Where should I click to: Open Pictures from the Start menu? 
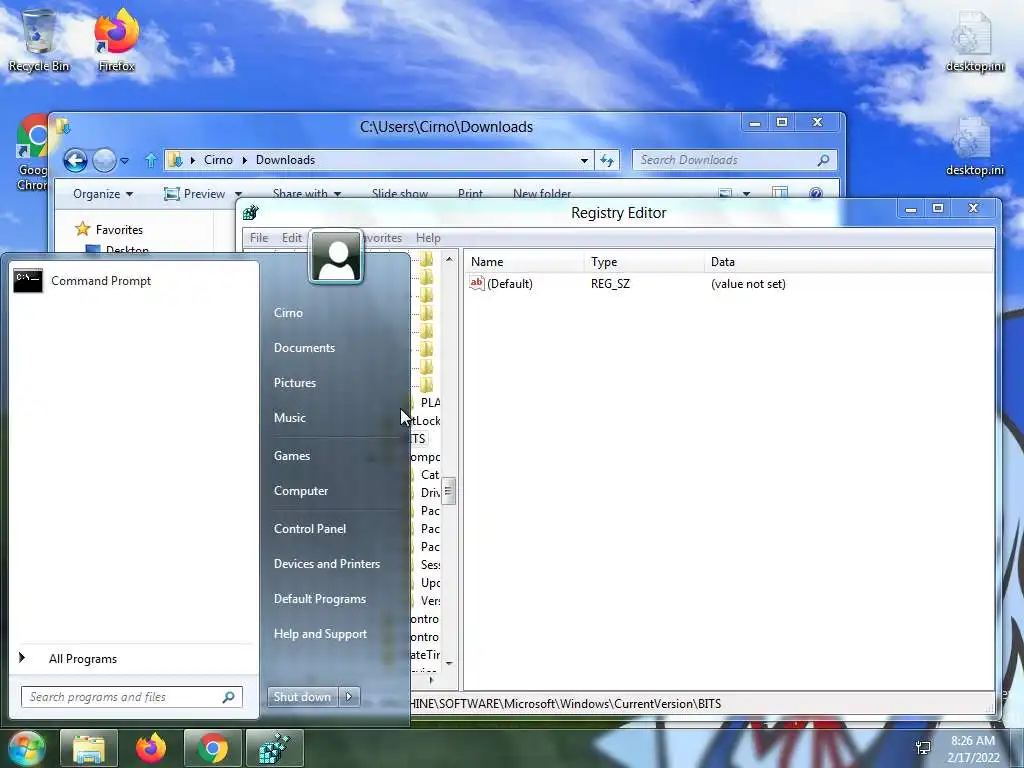pyautogui.click(x=295, y=383)
